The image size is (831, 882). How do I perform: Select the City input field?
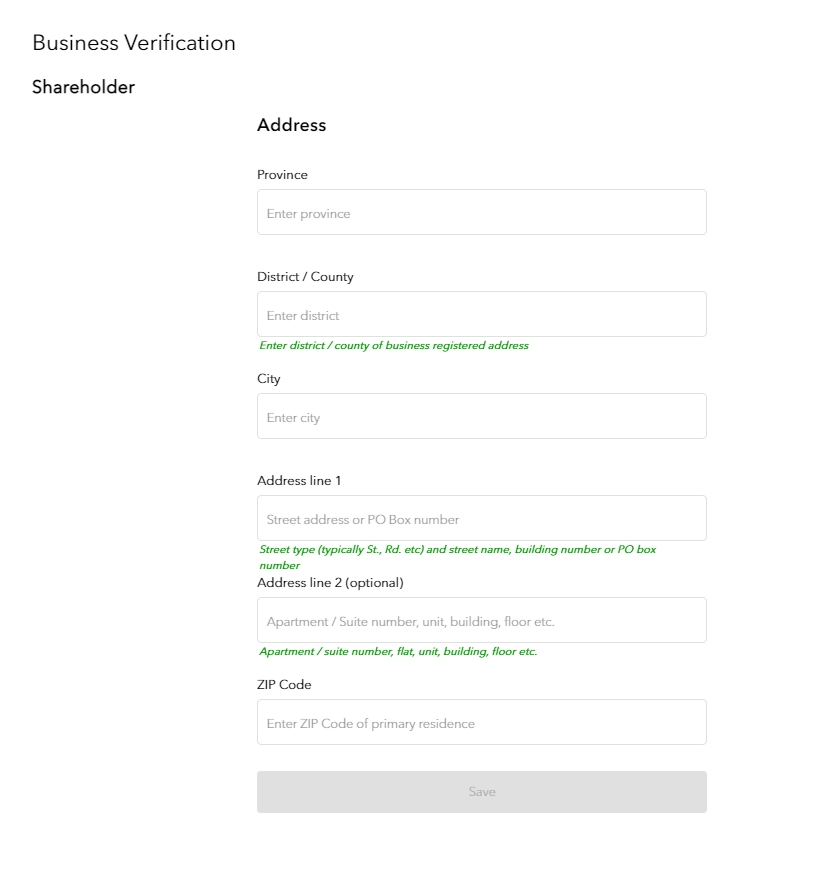[481, 416]
